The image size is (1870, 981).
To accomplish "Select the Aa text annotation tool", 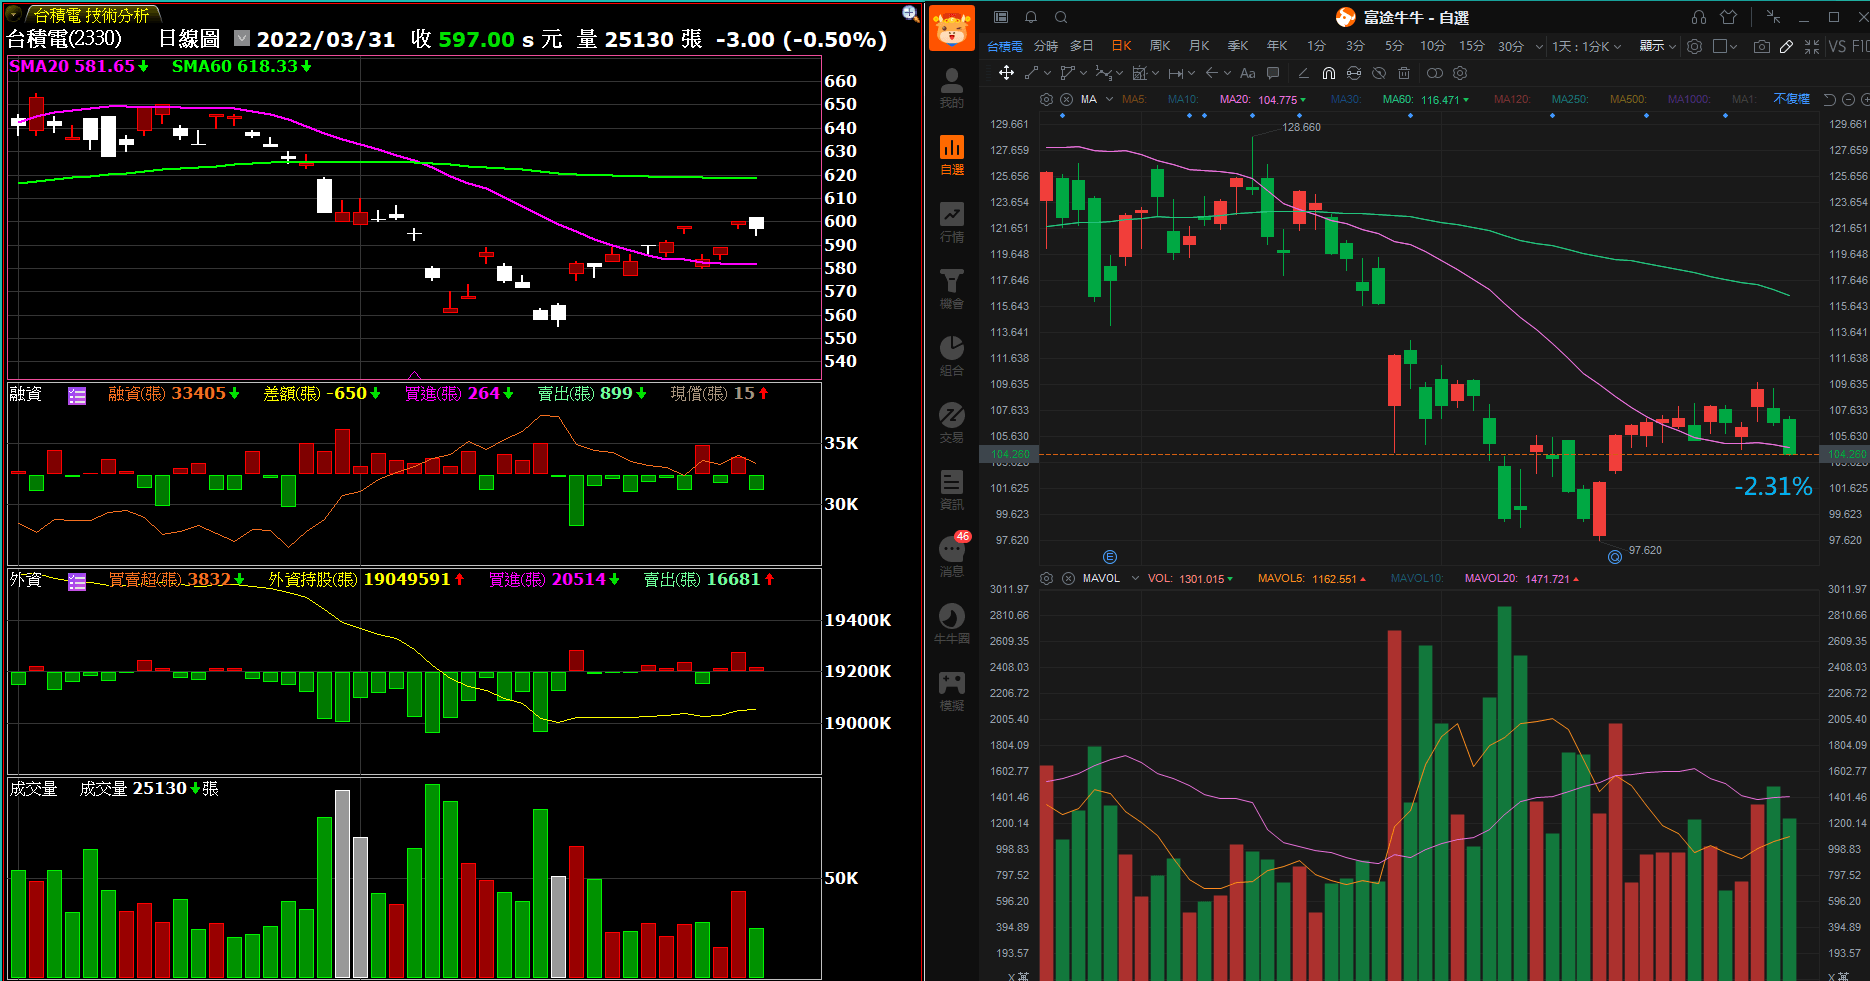I will click(1247, 73).
